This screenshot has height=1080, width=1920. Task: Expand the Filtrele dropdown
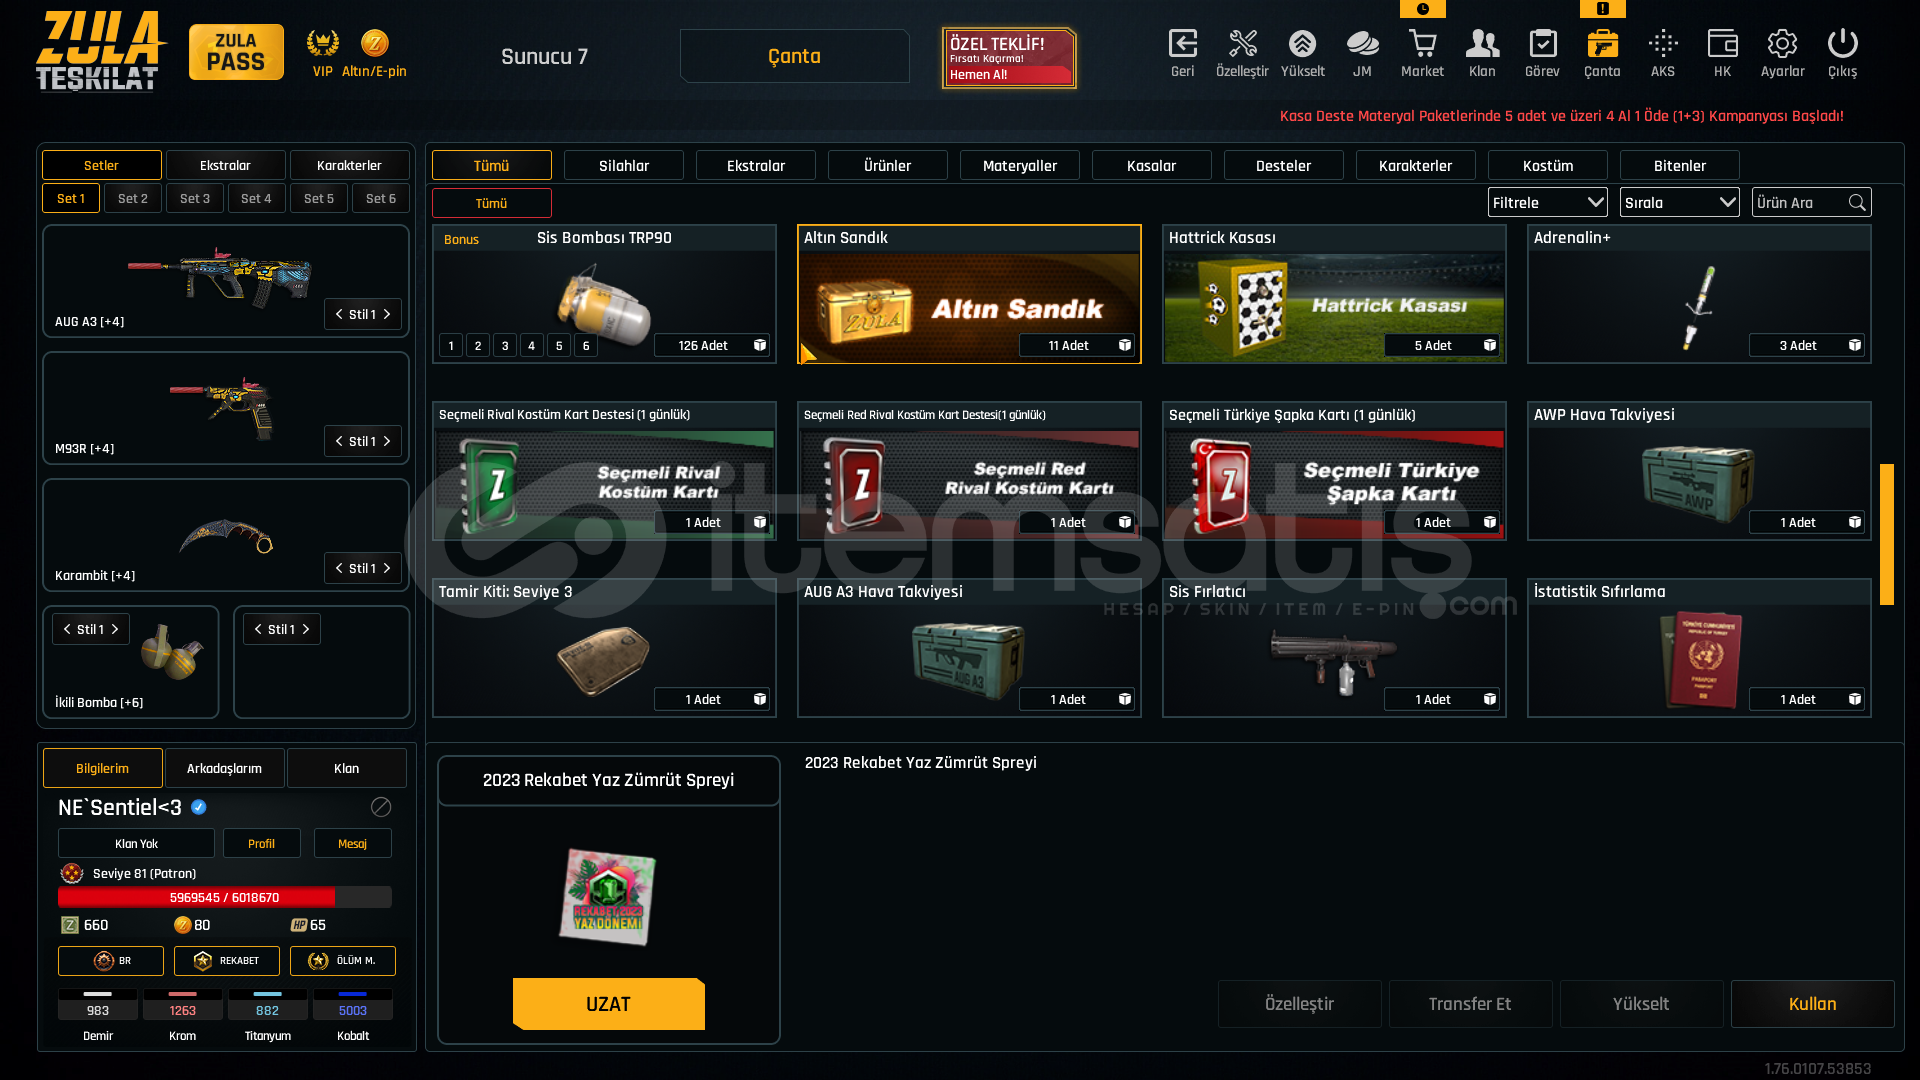pyautogui.click(x=1547, y=202)
